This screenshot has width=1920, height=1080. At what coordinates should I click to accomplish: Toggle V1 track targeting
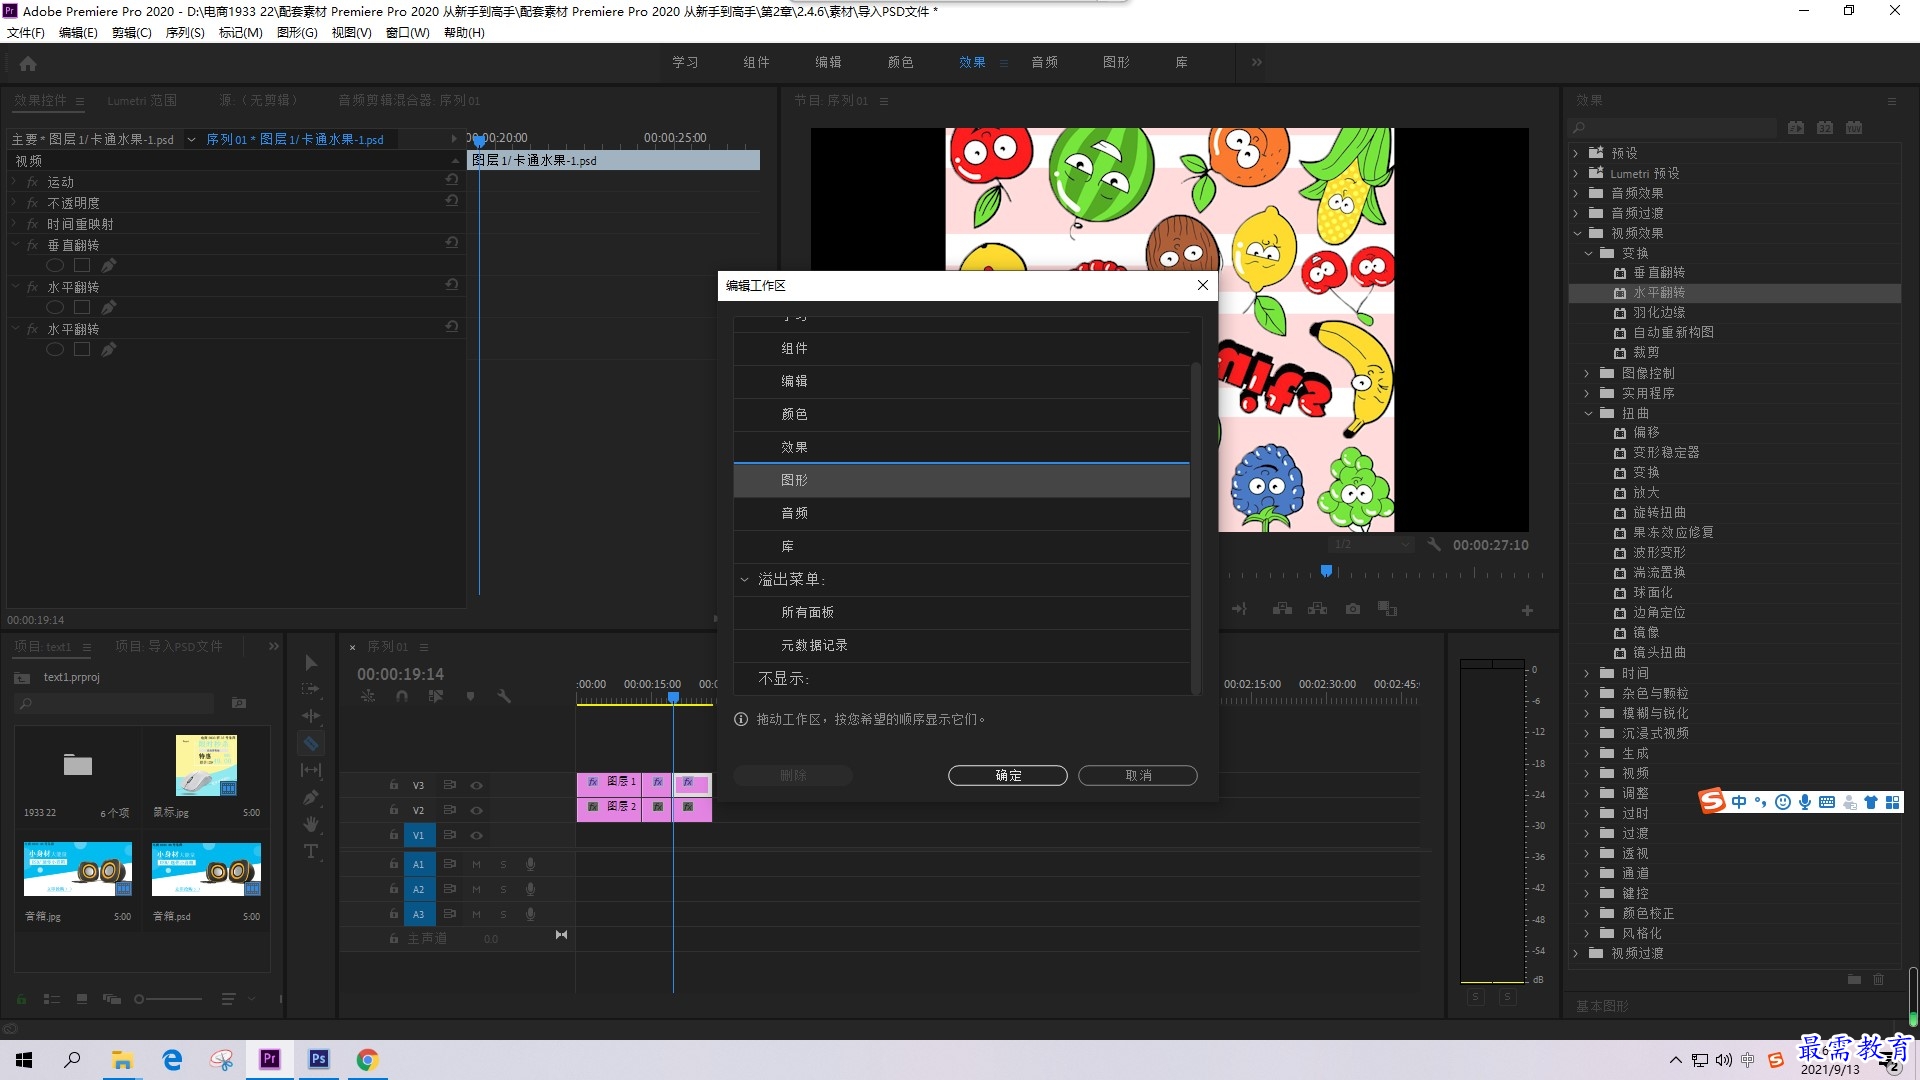click(418, 835)
